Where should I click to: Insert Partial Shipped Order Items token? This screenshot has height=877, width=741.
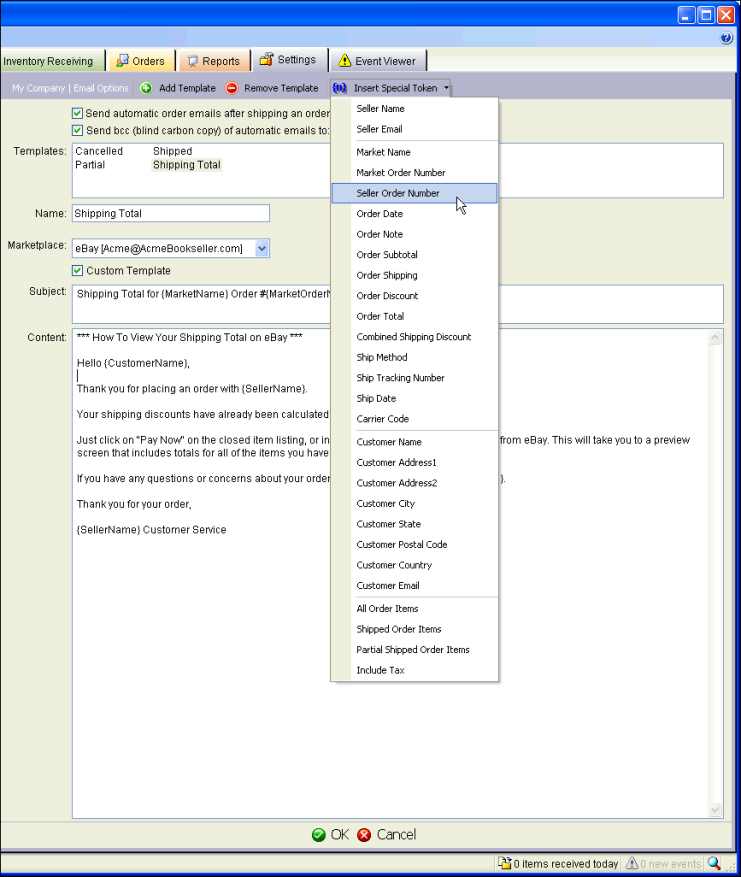click(414, 650)
